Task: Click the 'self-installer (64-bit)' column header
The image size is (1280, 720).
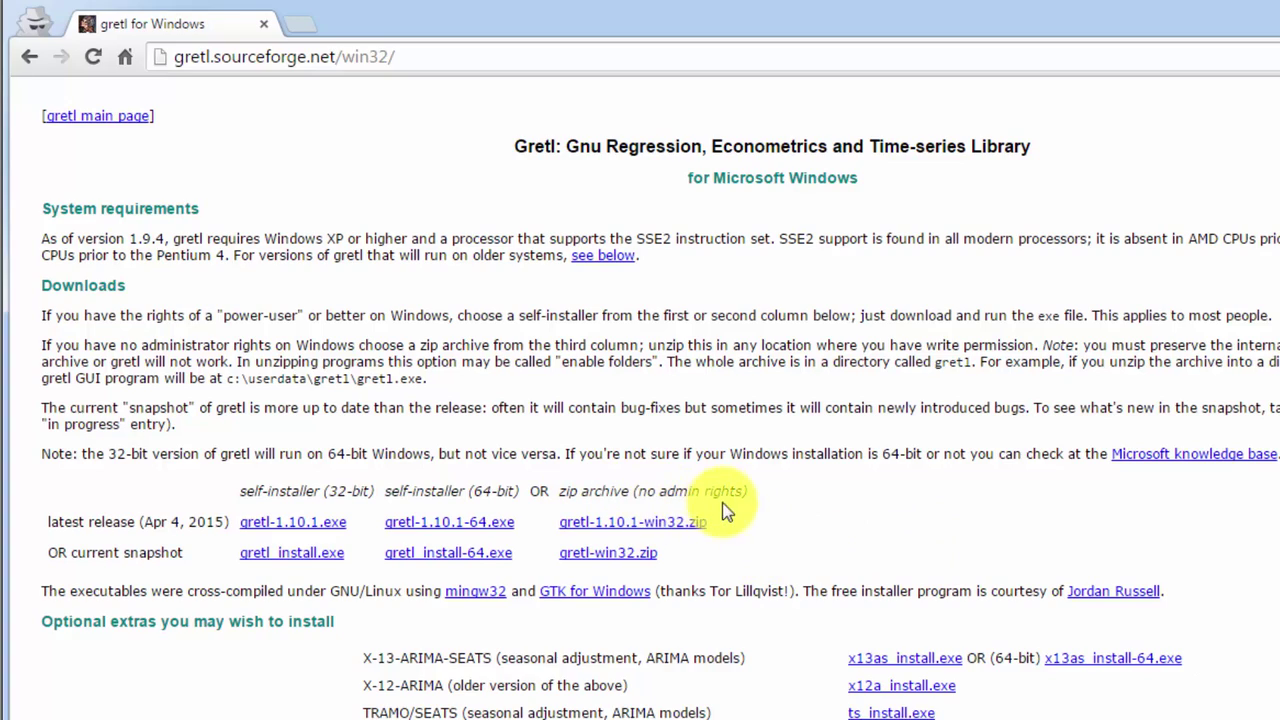Action: coord(452,491)
